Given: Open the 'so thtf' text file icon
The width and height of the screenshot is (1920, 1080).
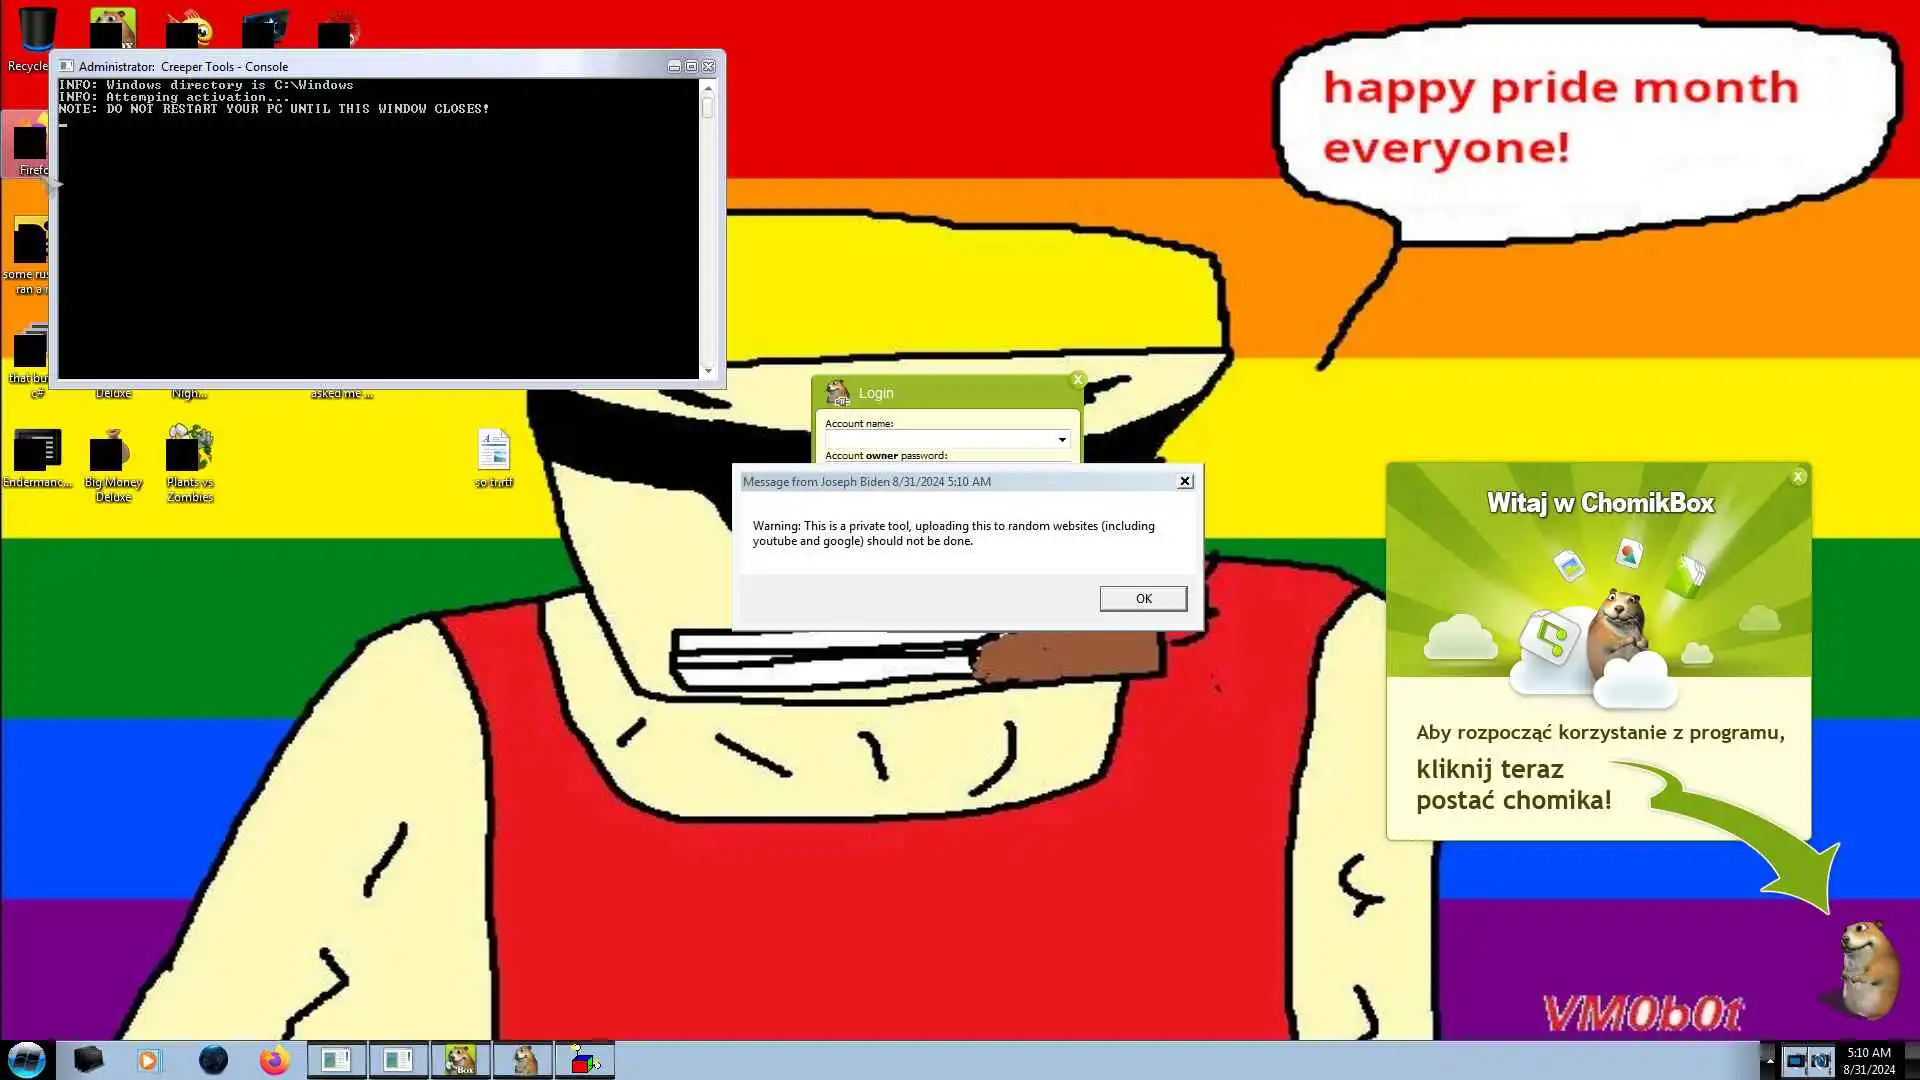Looking at the screenshot, I should [493, 452].
